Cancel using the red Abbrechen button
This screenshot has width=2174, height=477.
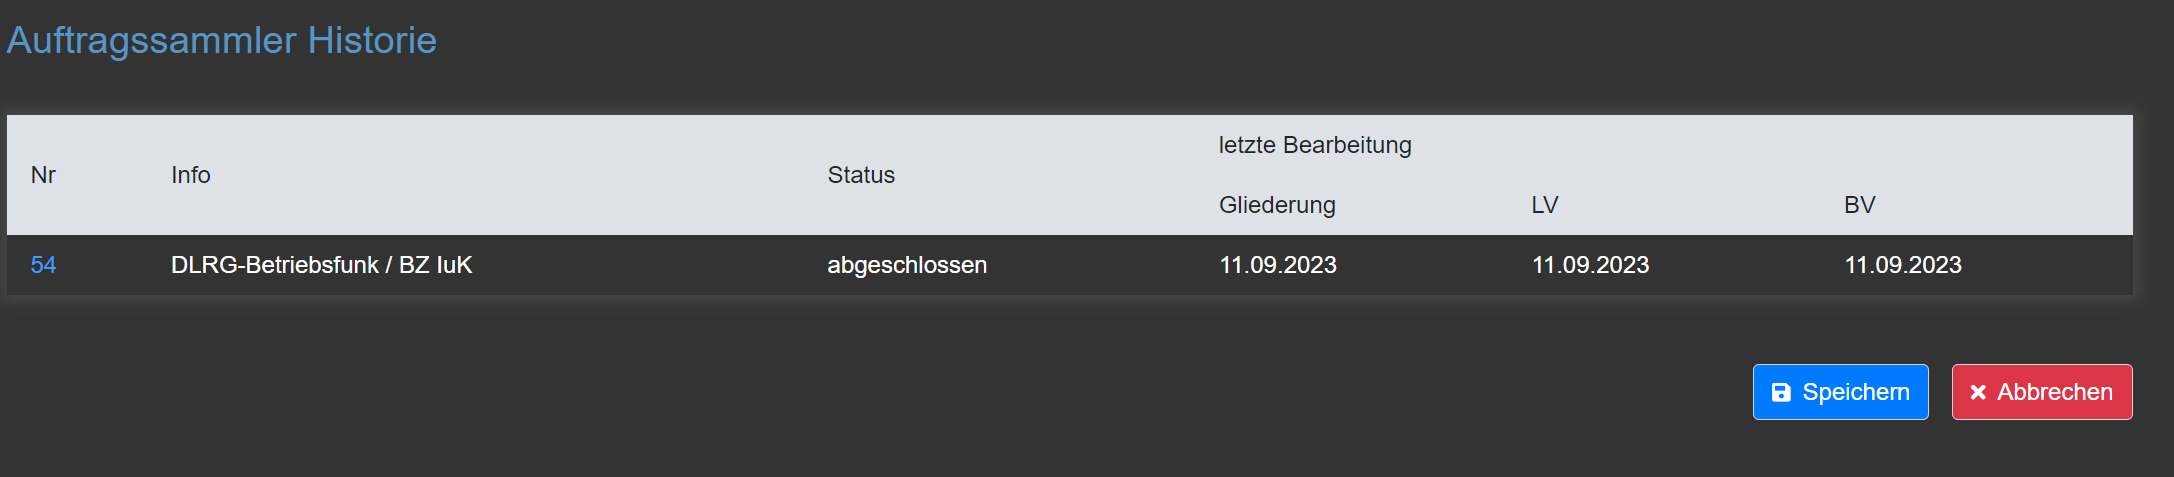pos(2041,392)
